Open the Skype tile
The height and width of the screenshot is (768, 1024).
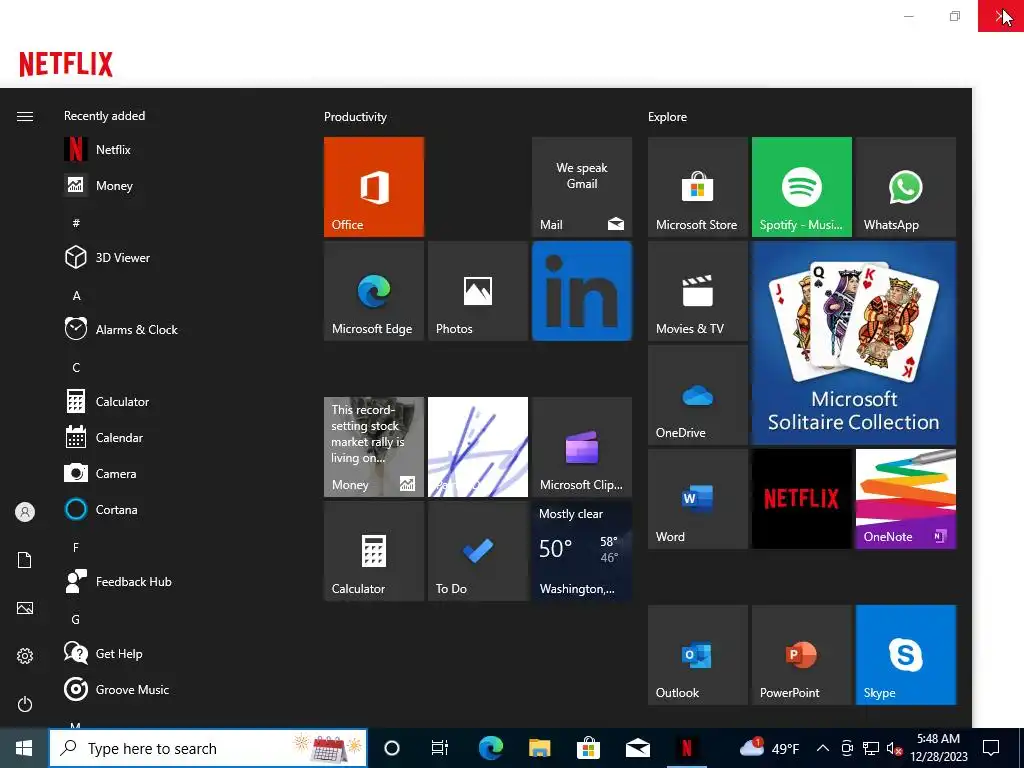[906, 654]
